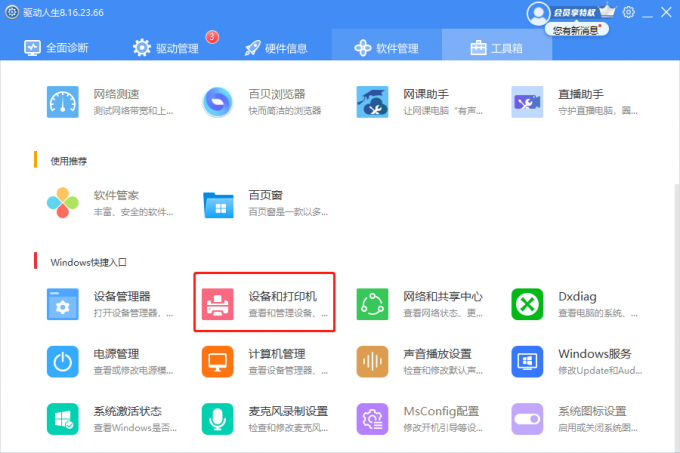Check 系统激活状态 Windows logo icon
The image size is (680, 453).
62,419
